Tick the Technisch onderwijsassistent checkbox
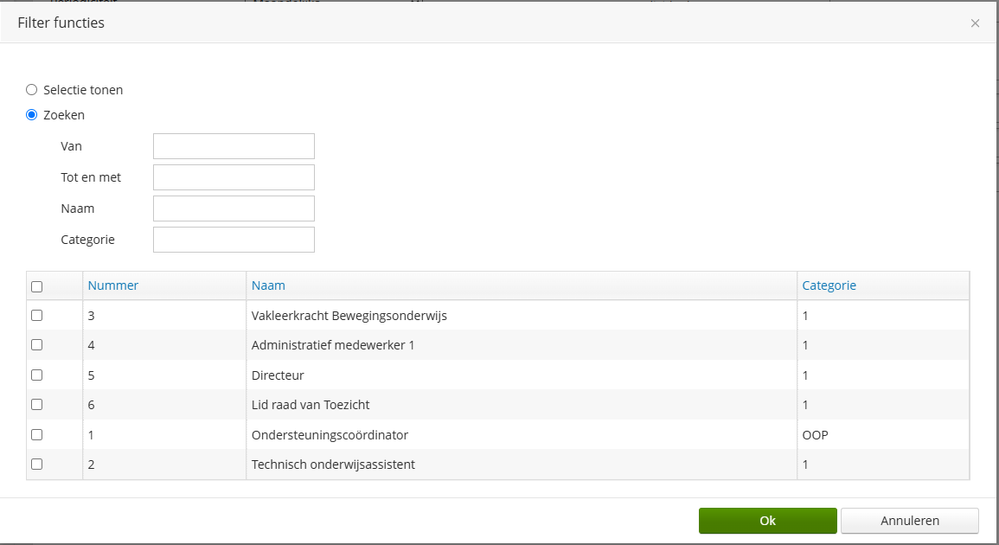 (37, 464)
